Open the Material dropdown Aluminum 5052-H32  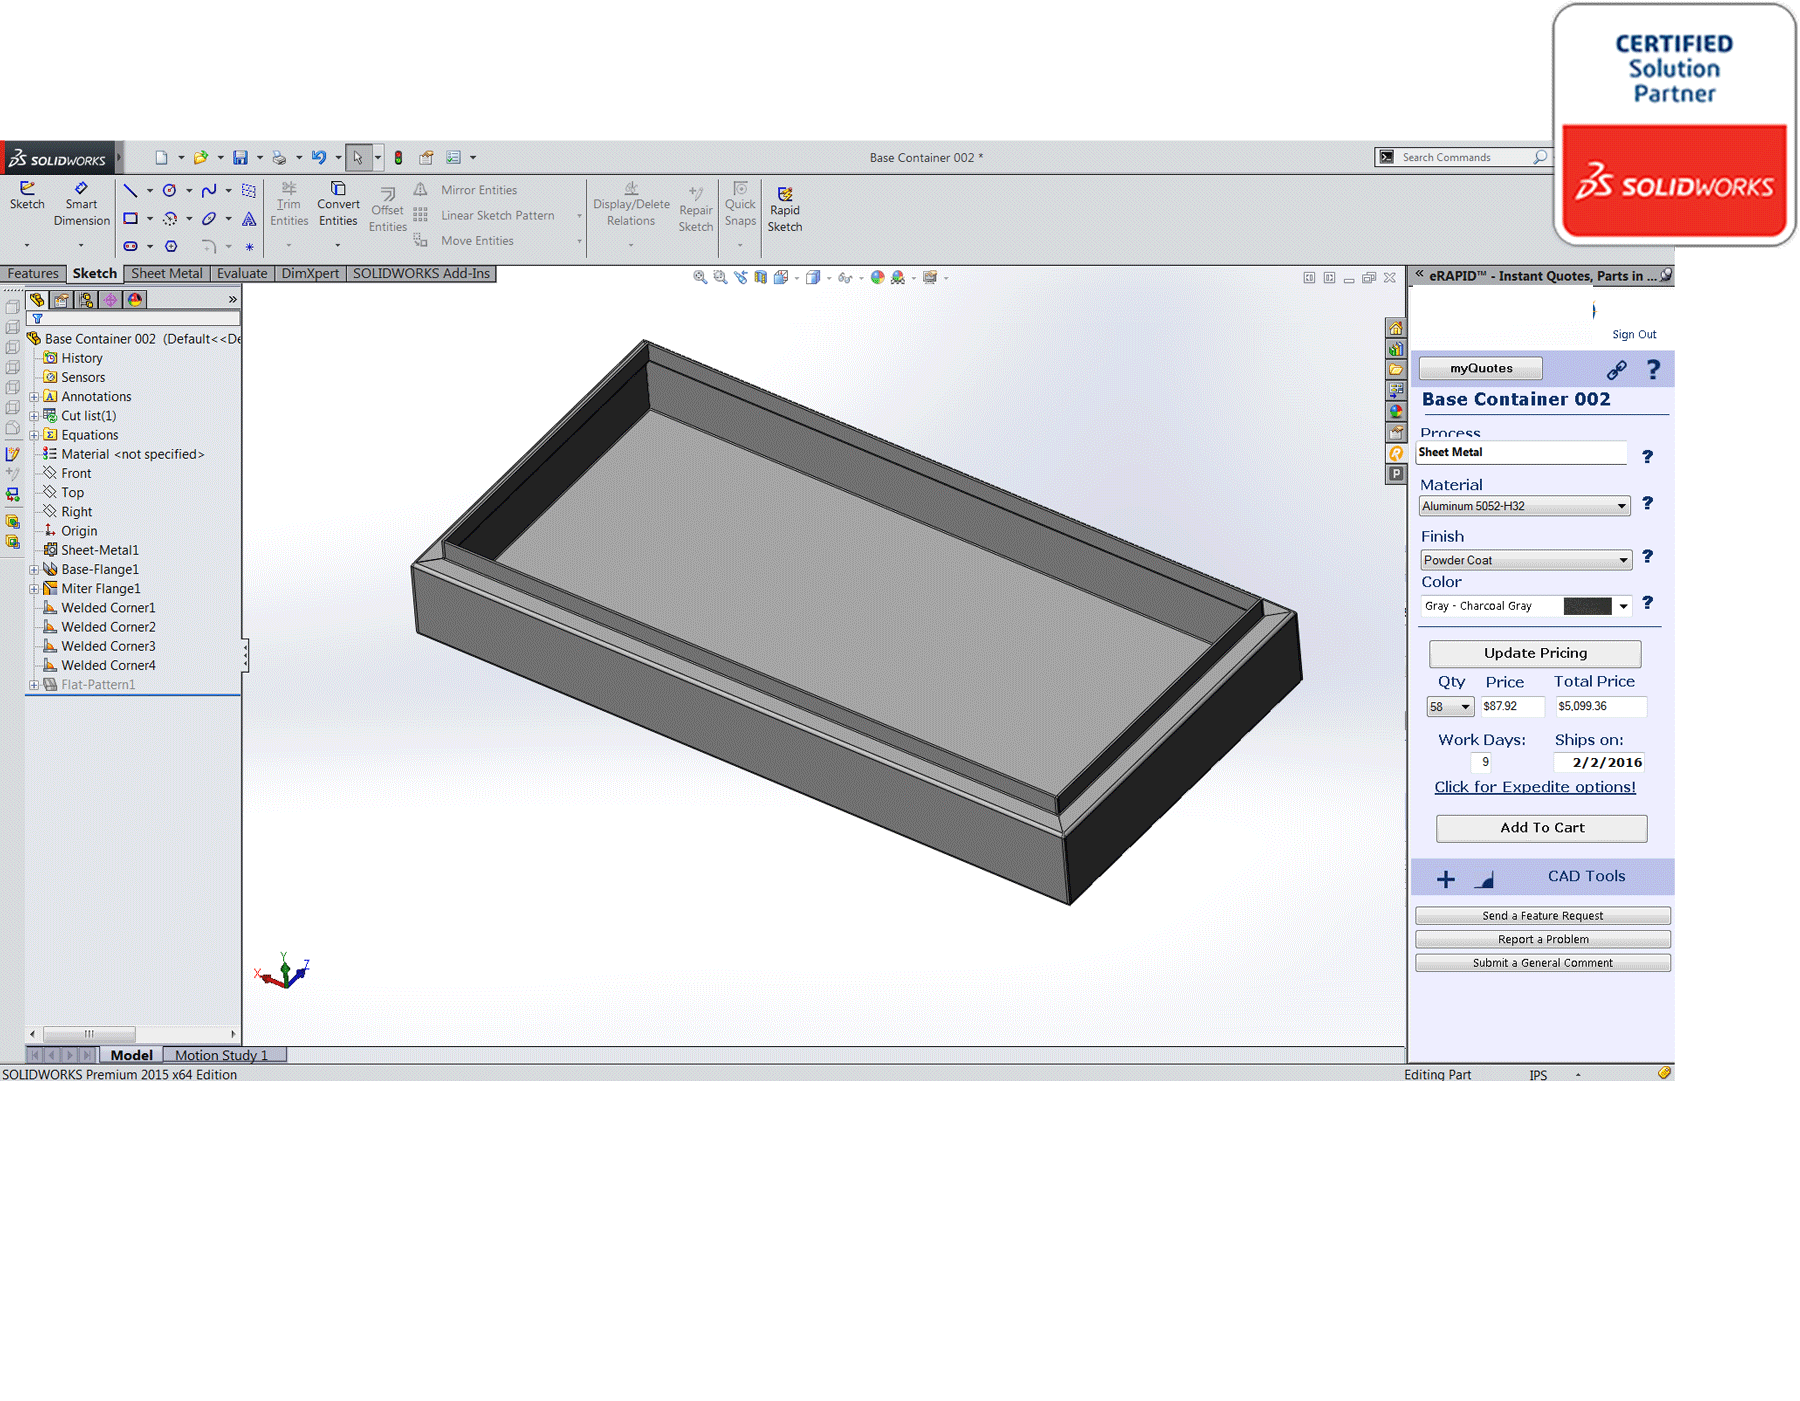(x=1524, y=506)
